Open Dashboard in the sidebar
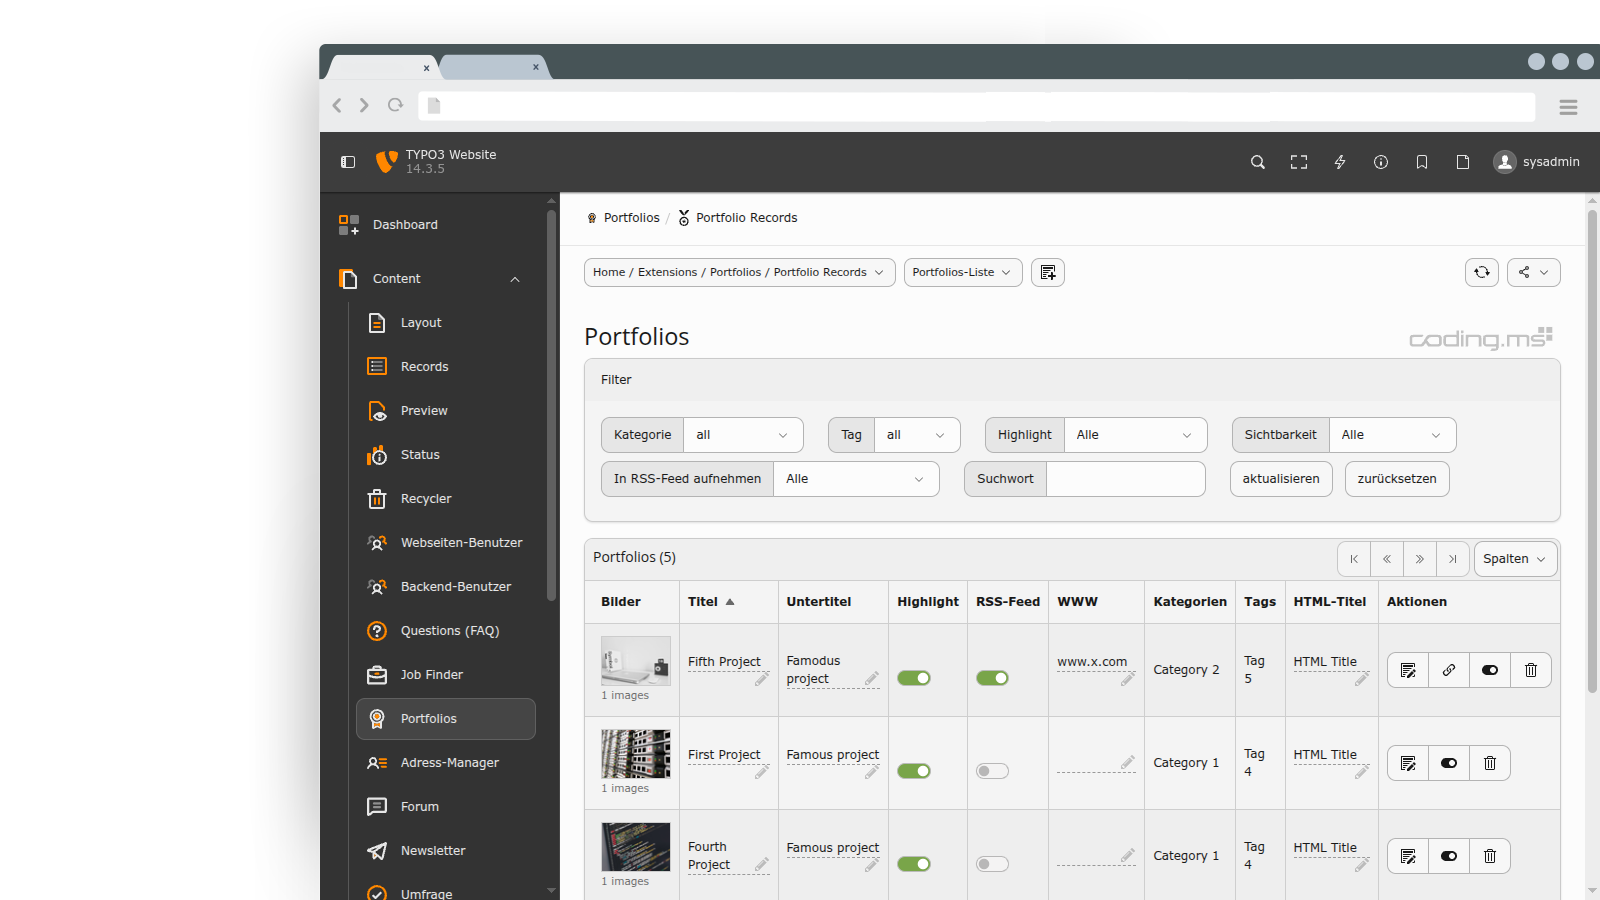 [436, 225]
